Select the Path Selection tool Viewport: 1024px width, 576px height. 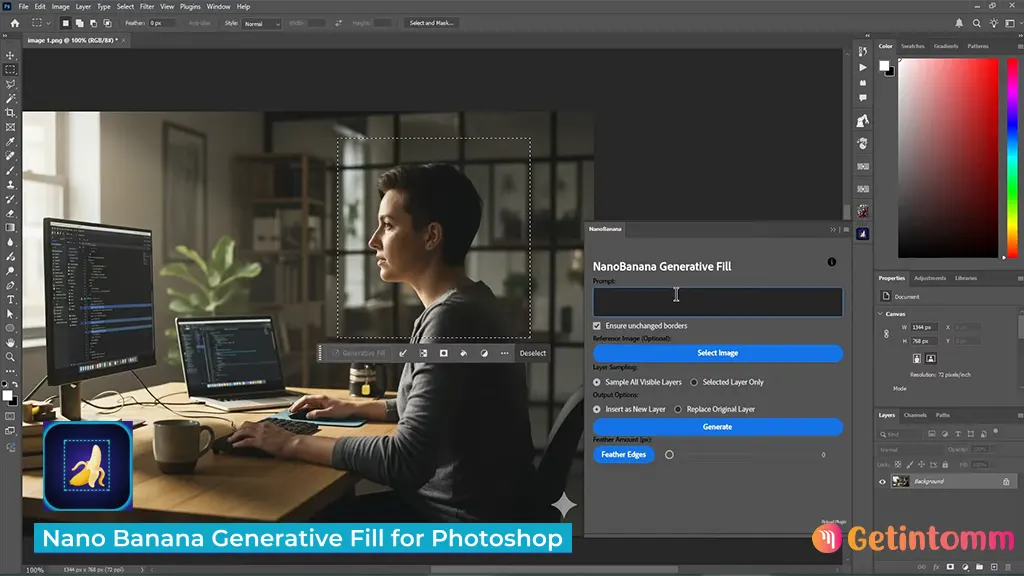[x=10, y=314]
